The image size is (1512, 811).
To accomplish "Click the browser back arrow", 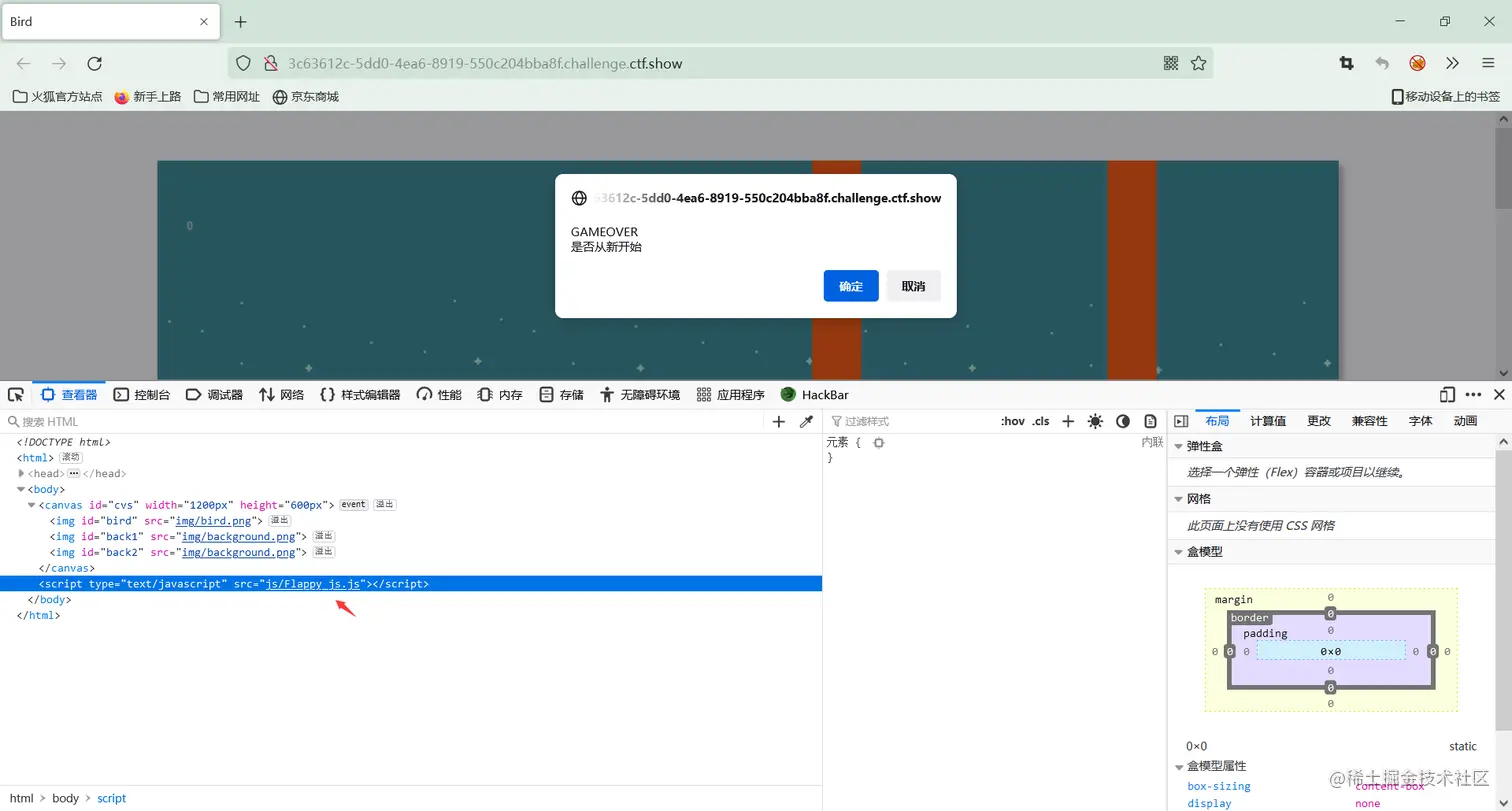I will coord(23,64).
